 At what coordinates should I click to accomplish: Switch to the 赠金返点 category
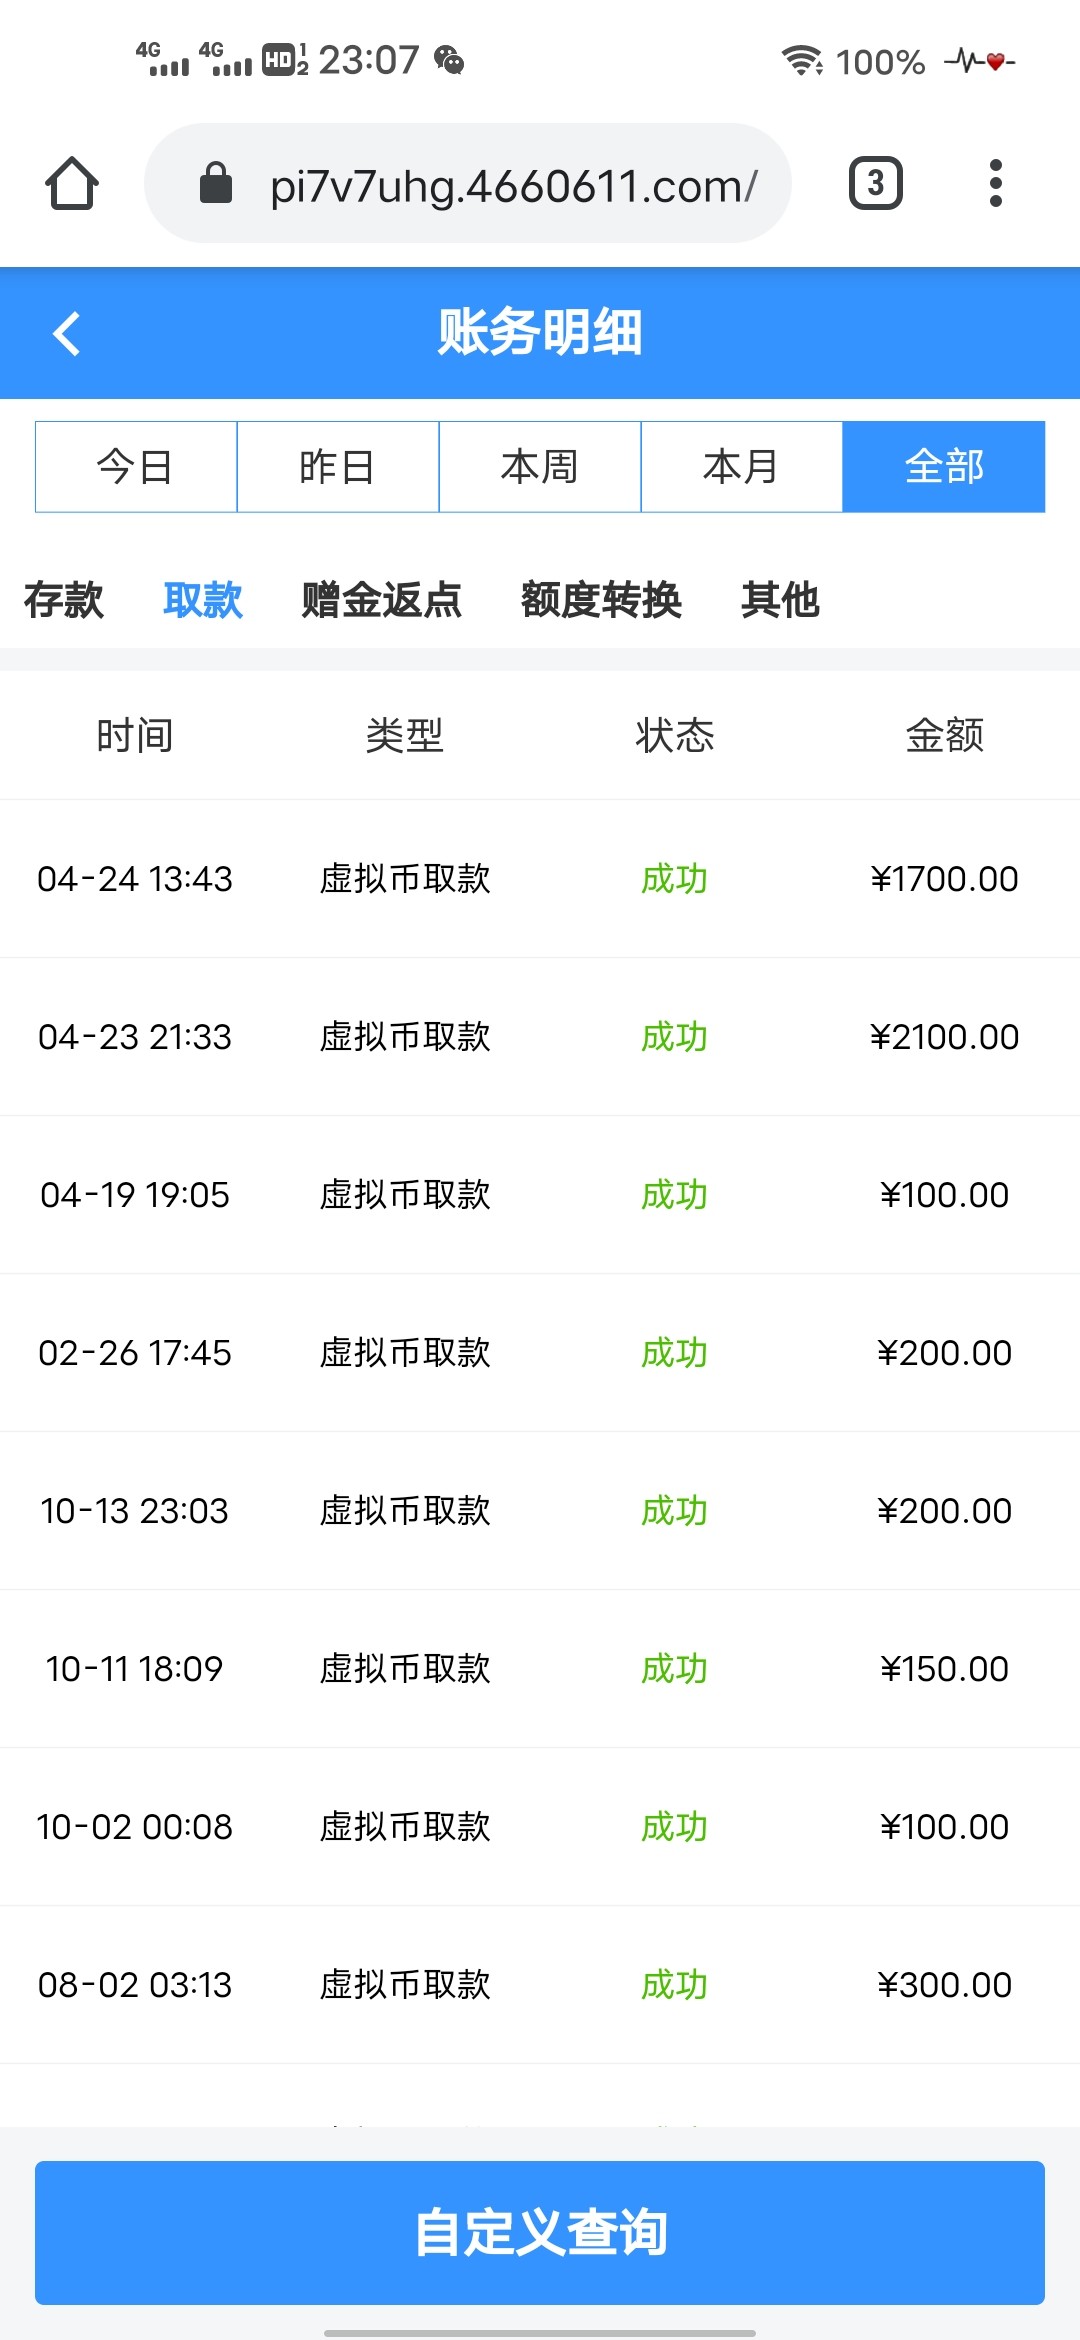[x=382, y=600]
